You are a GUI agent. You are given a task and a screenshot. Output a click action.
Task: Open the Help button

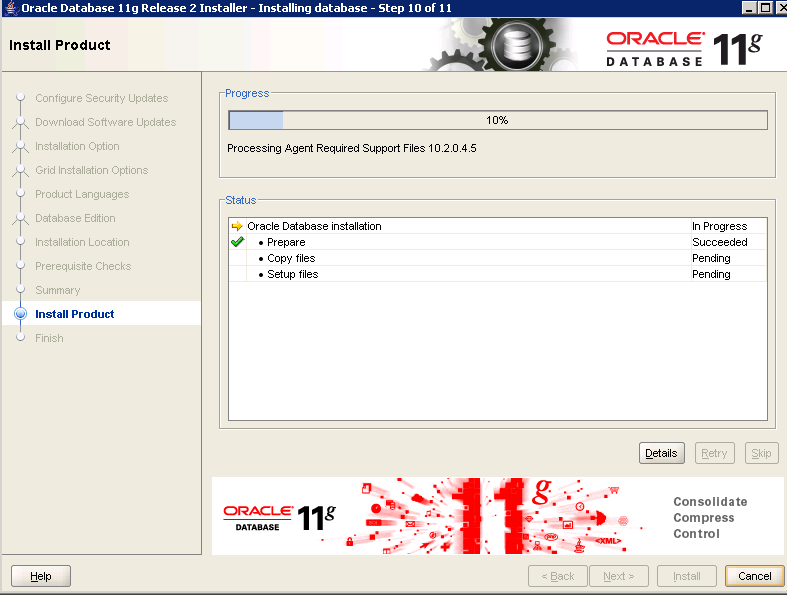point(41,576)
